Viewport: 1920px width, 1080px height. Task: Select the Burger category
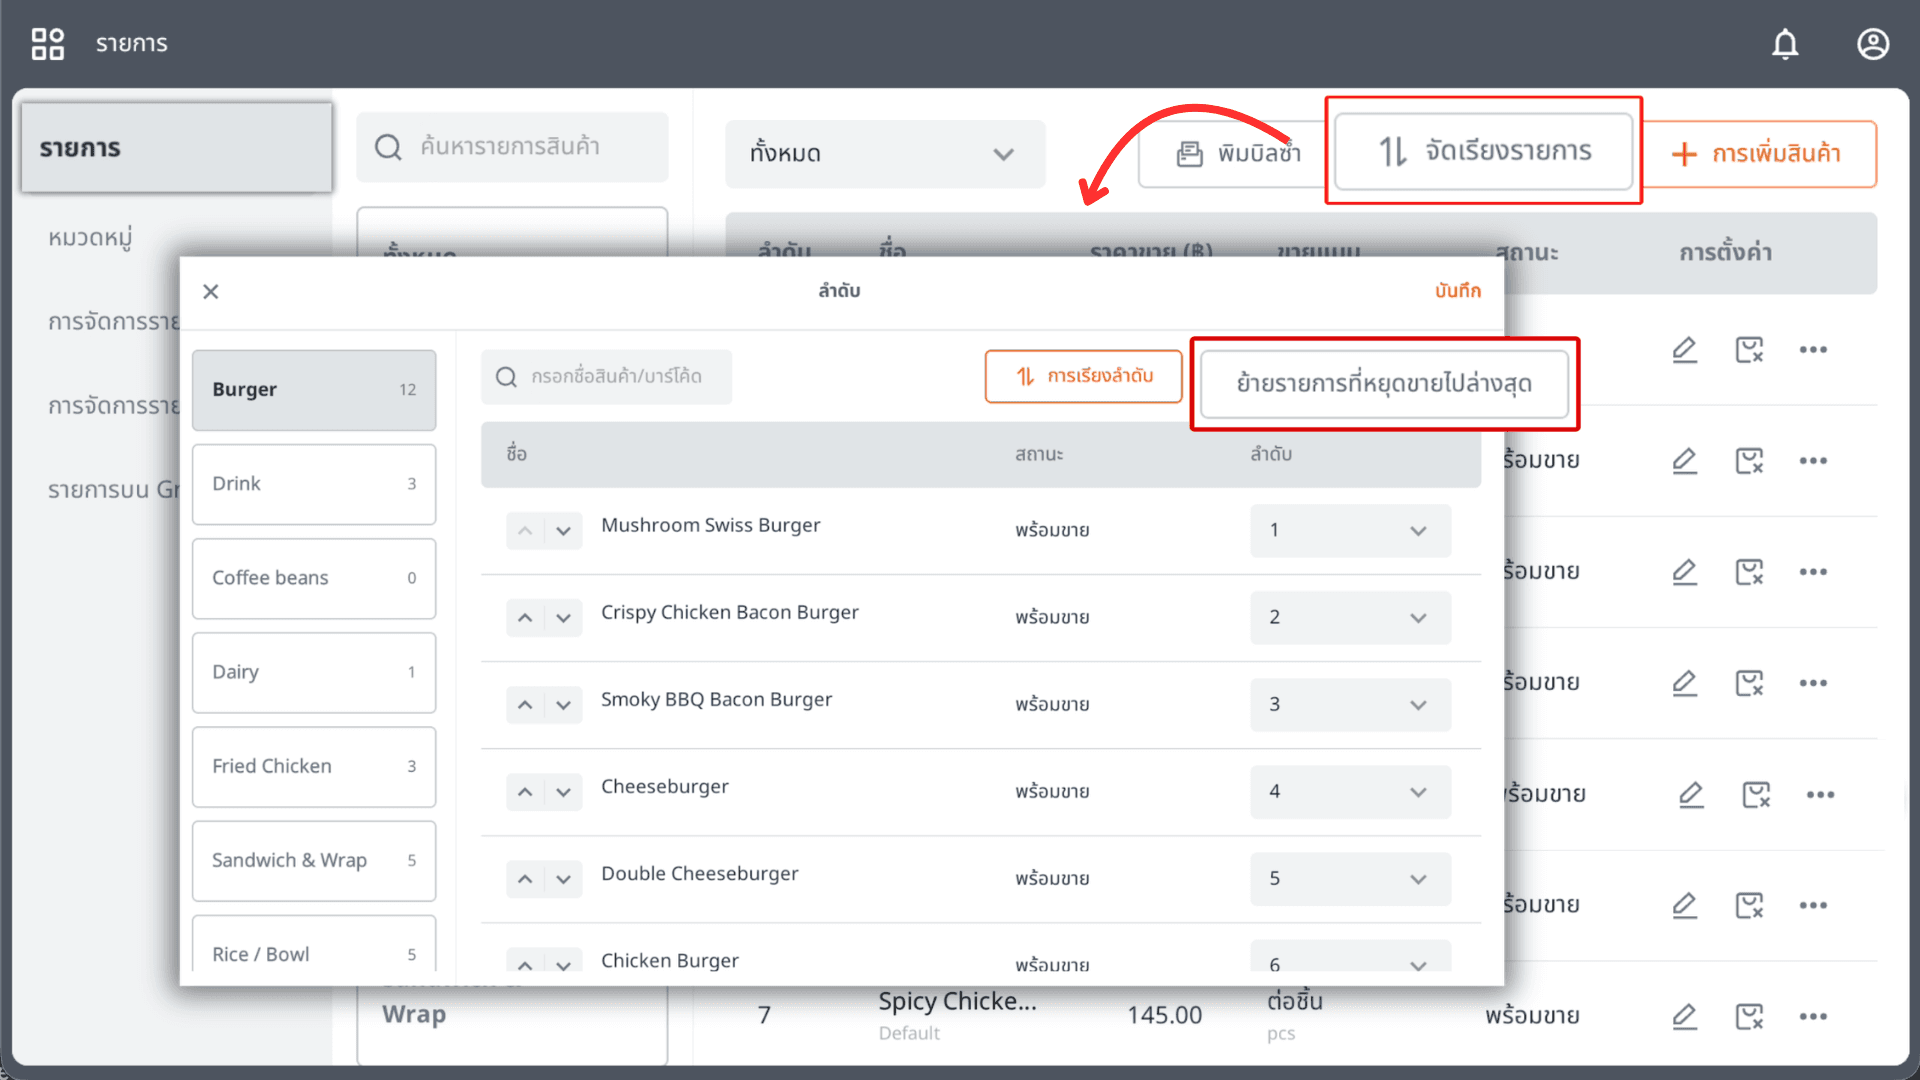pos(314,390)
